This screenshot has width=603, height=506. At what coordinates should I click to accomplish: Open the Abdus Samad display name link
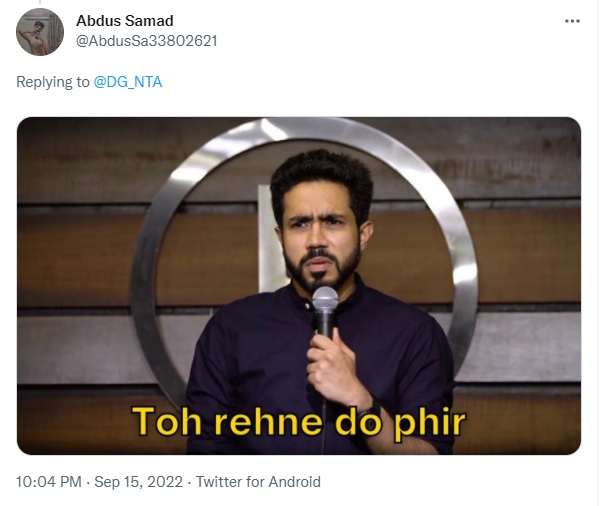(x=124, y=21)
